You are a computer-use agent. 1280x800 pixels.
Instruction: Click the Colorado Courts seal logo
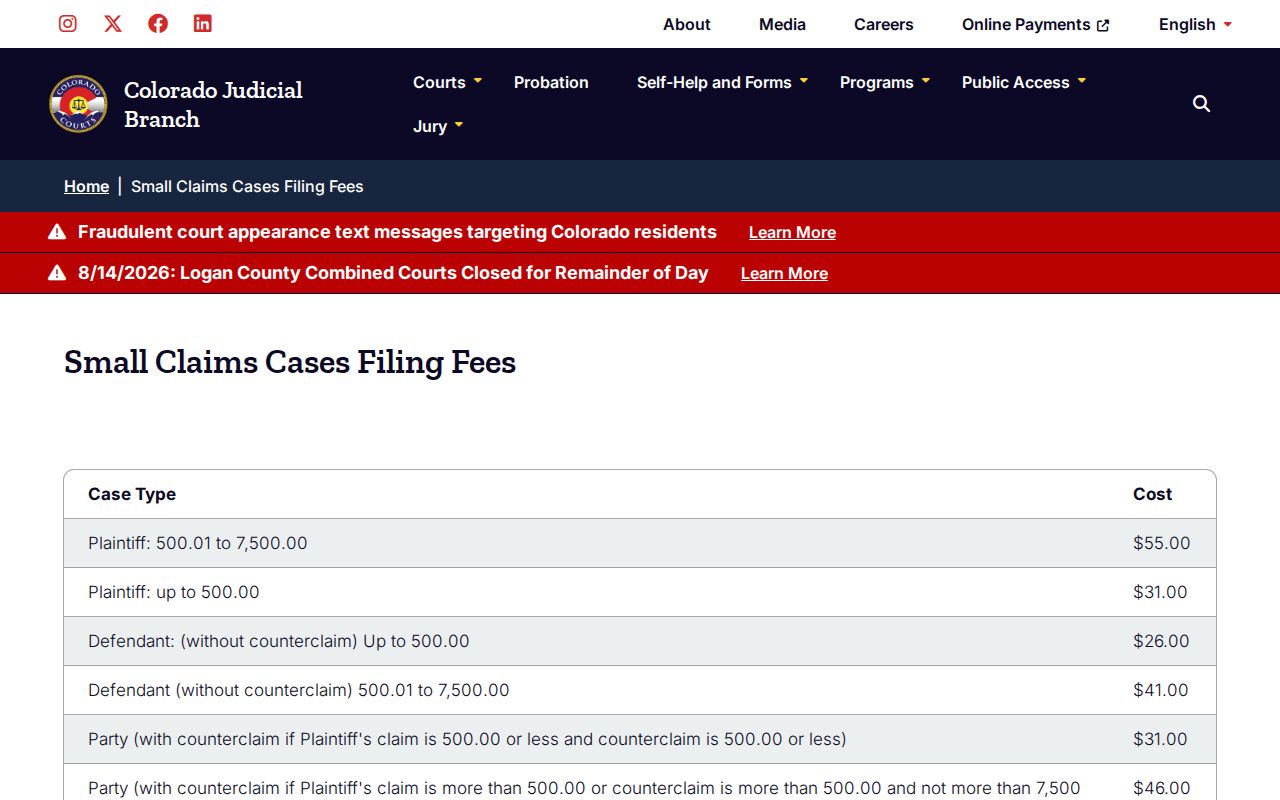tap(78, 104)
